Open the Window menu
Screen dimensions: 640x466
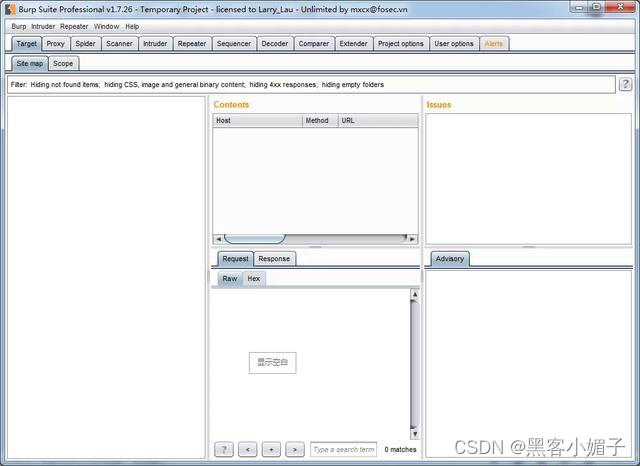106,27
